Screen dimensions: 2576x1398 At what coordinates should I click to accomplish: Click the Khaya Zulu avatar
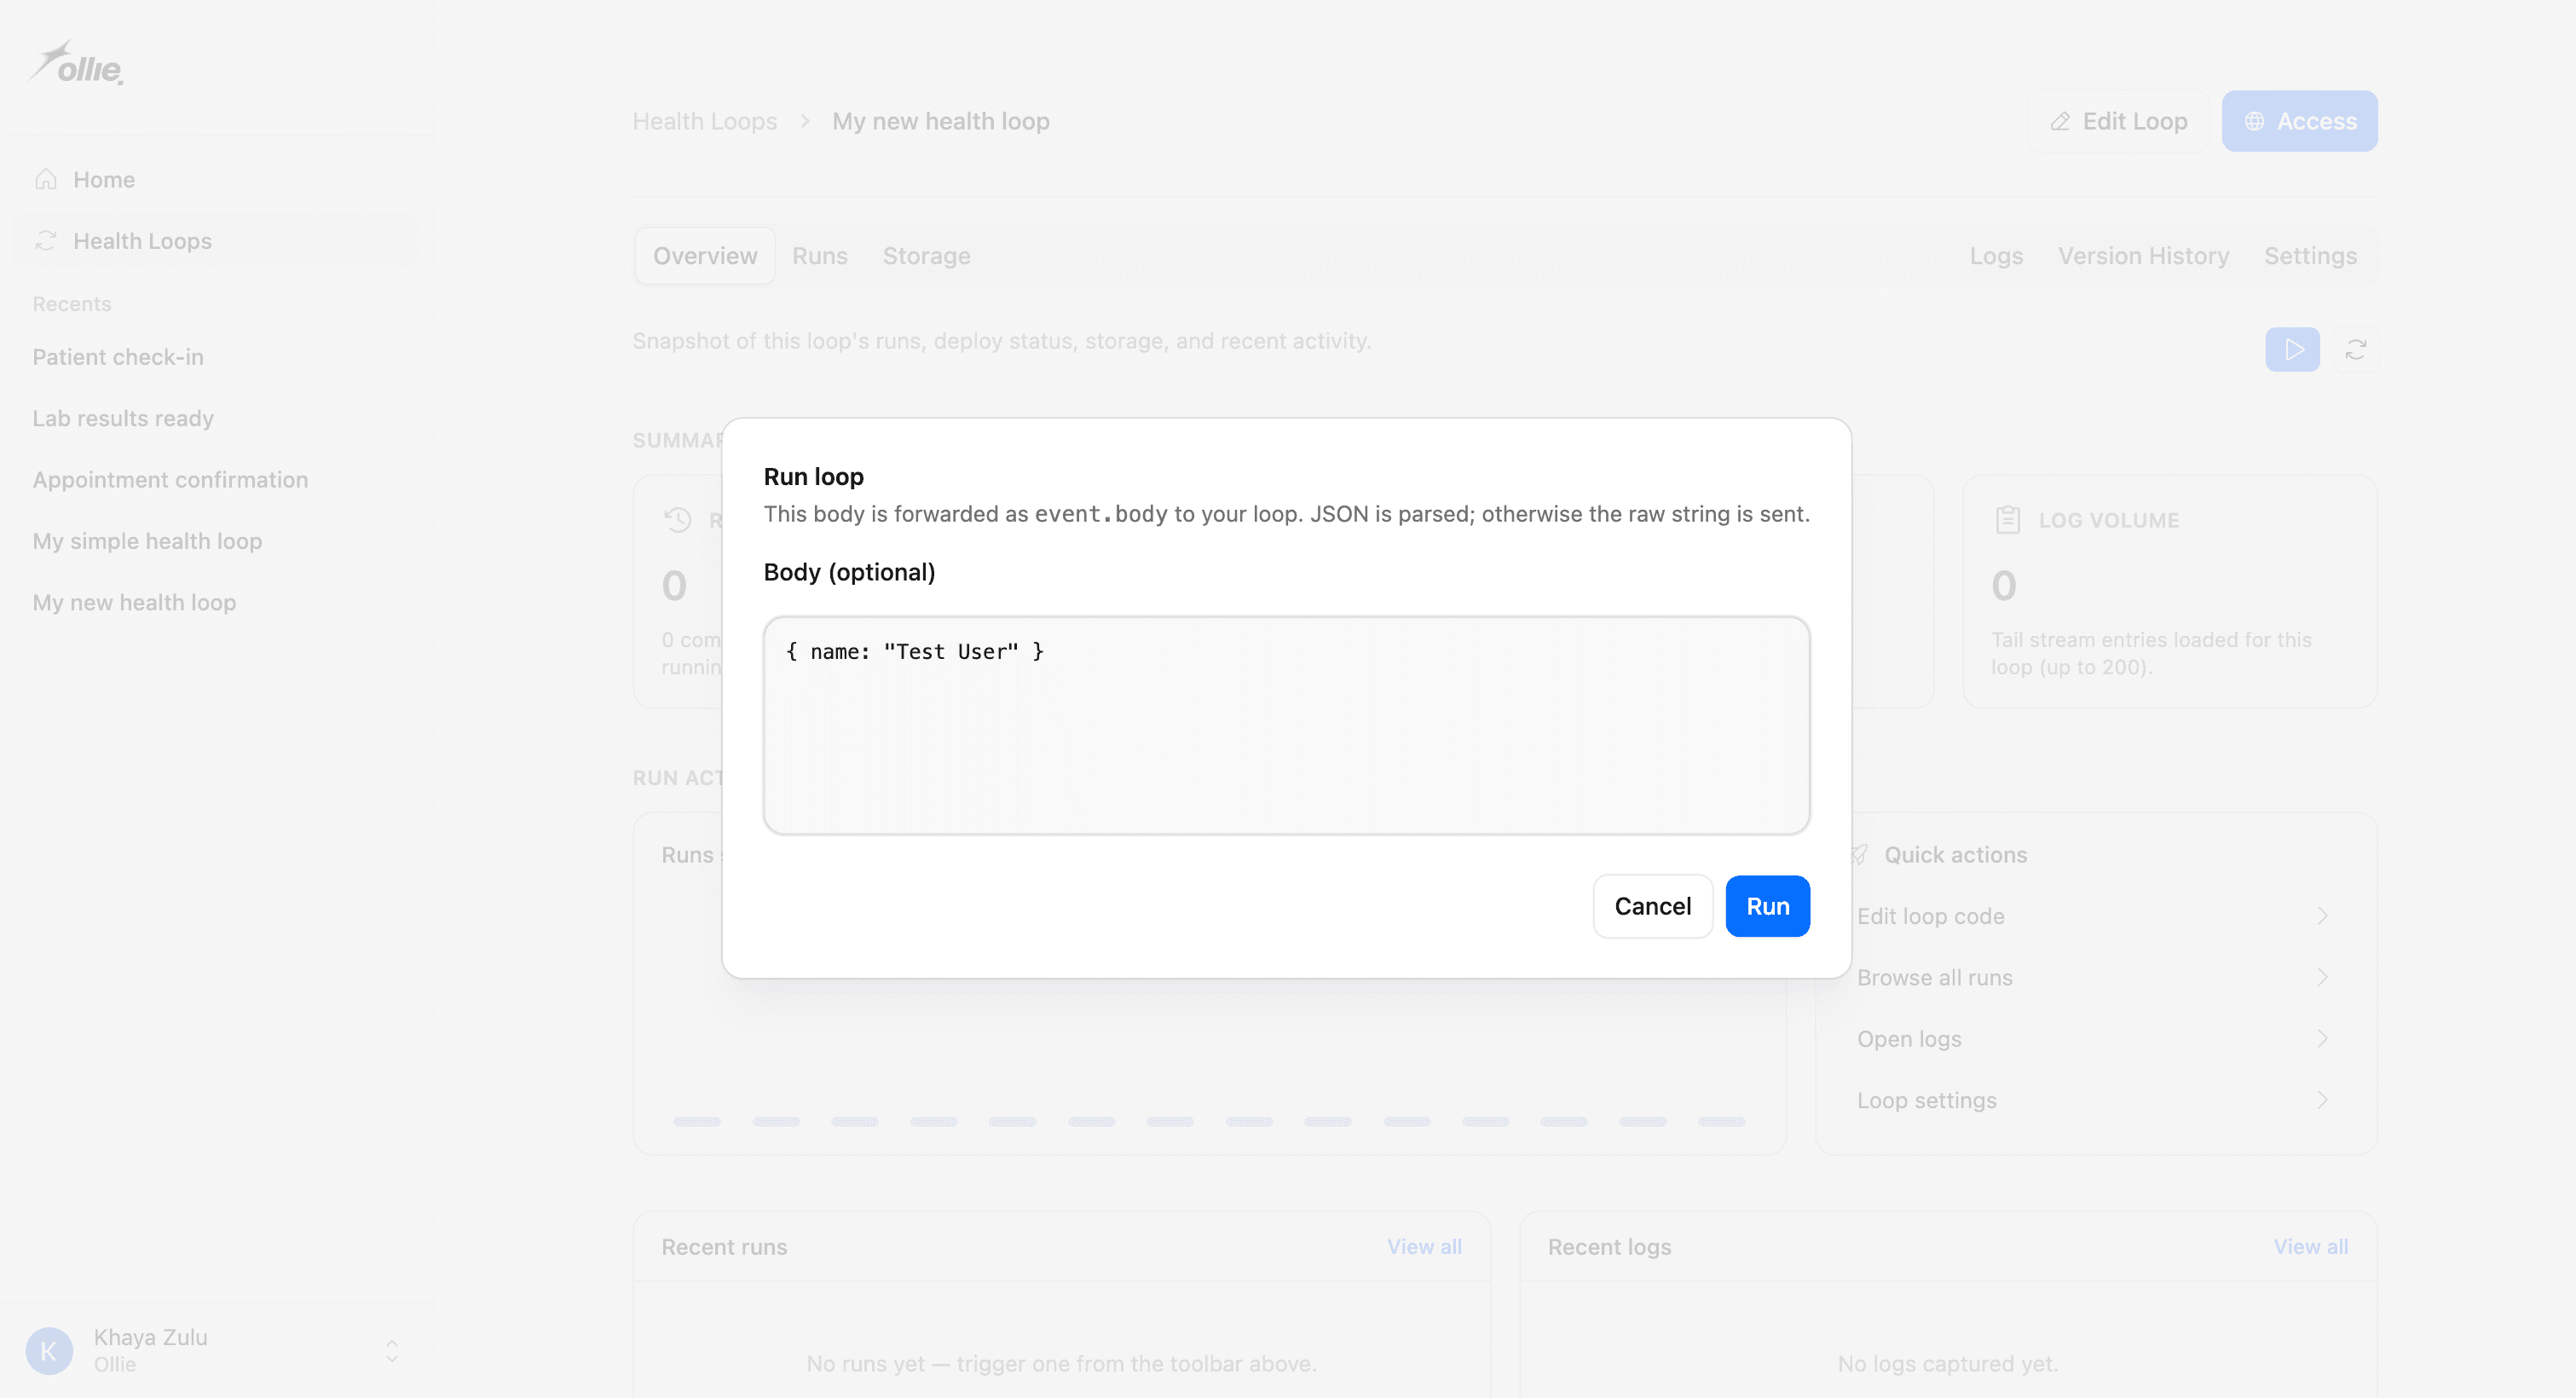tap(49, 1350)
